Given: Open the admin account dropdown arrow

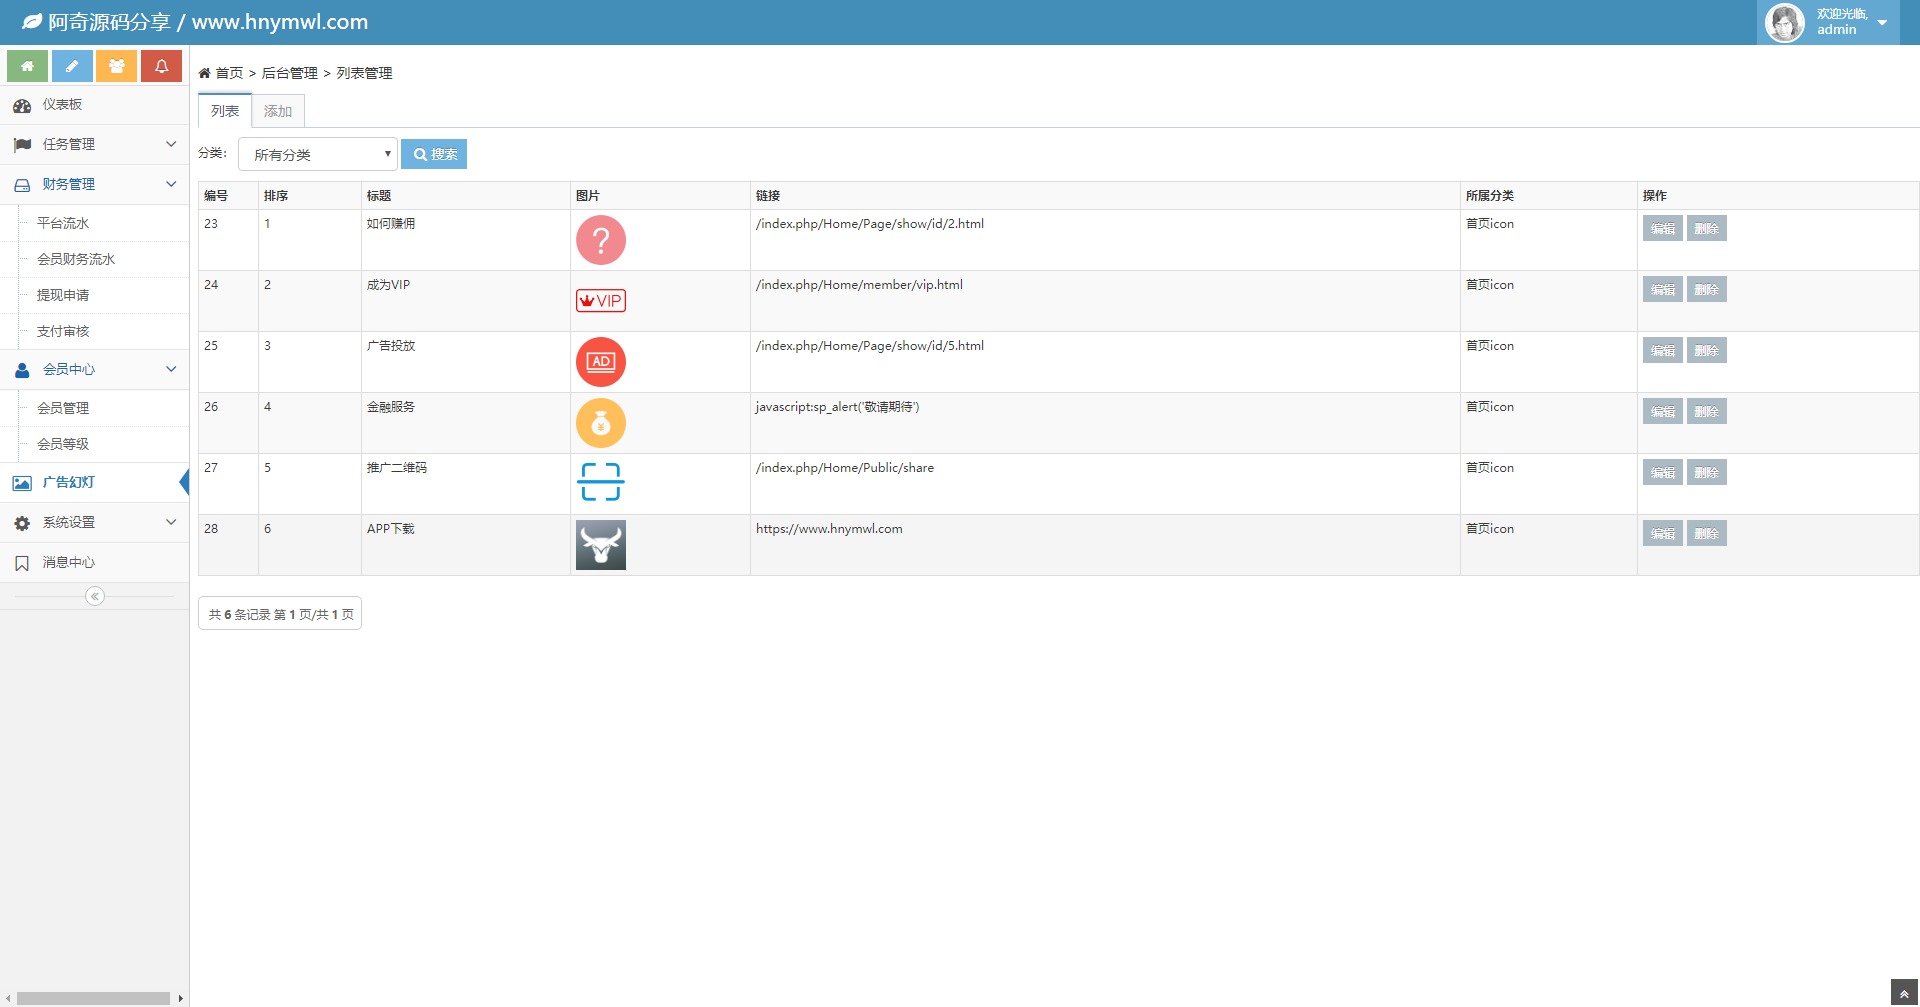Looking at the screenshot, I should pos(1882,23).
